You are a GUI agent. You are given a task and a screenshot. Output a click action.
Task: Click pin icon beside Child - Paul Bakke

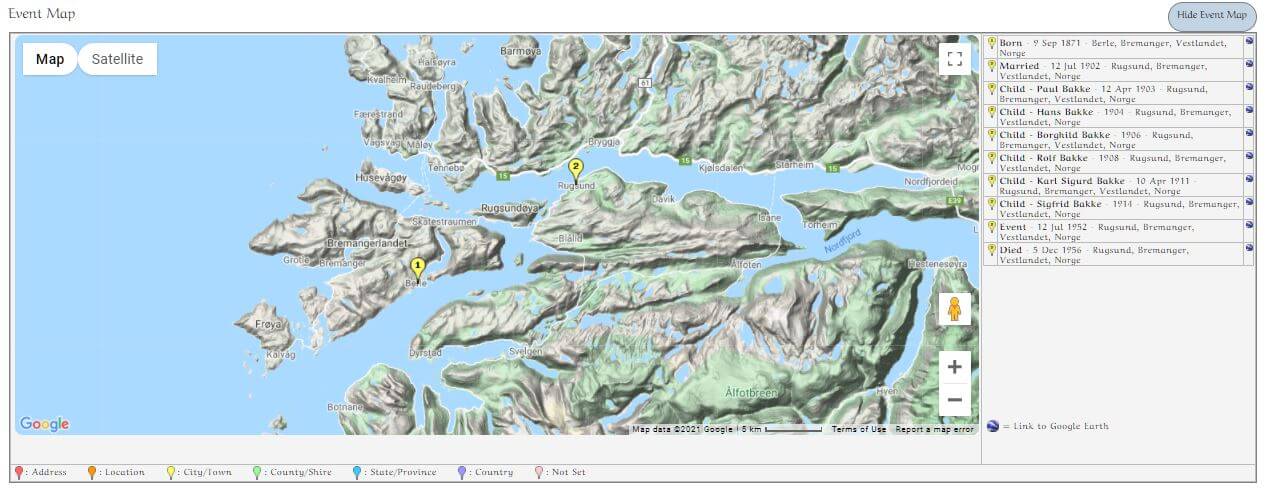[992, 88]
